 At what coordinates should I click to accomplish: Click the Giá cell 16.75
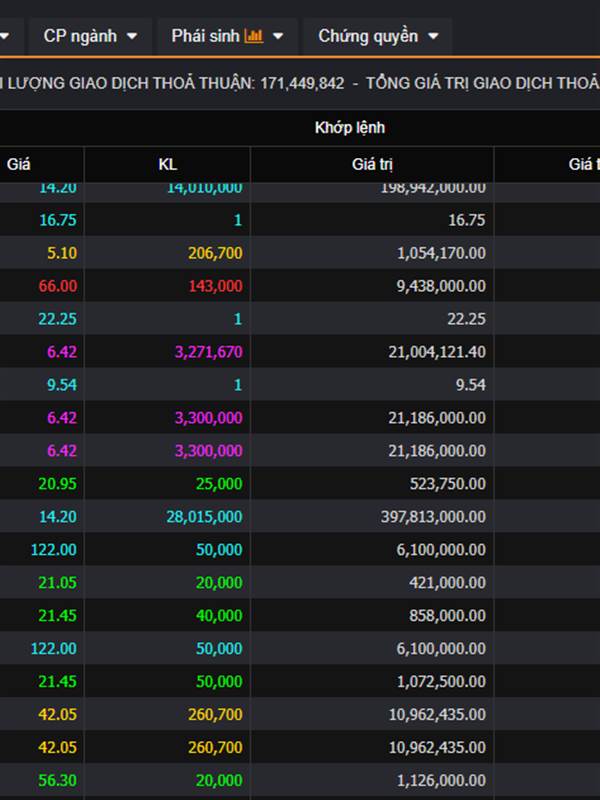58,220
